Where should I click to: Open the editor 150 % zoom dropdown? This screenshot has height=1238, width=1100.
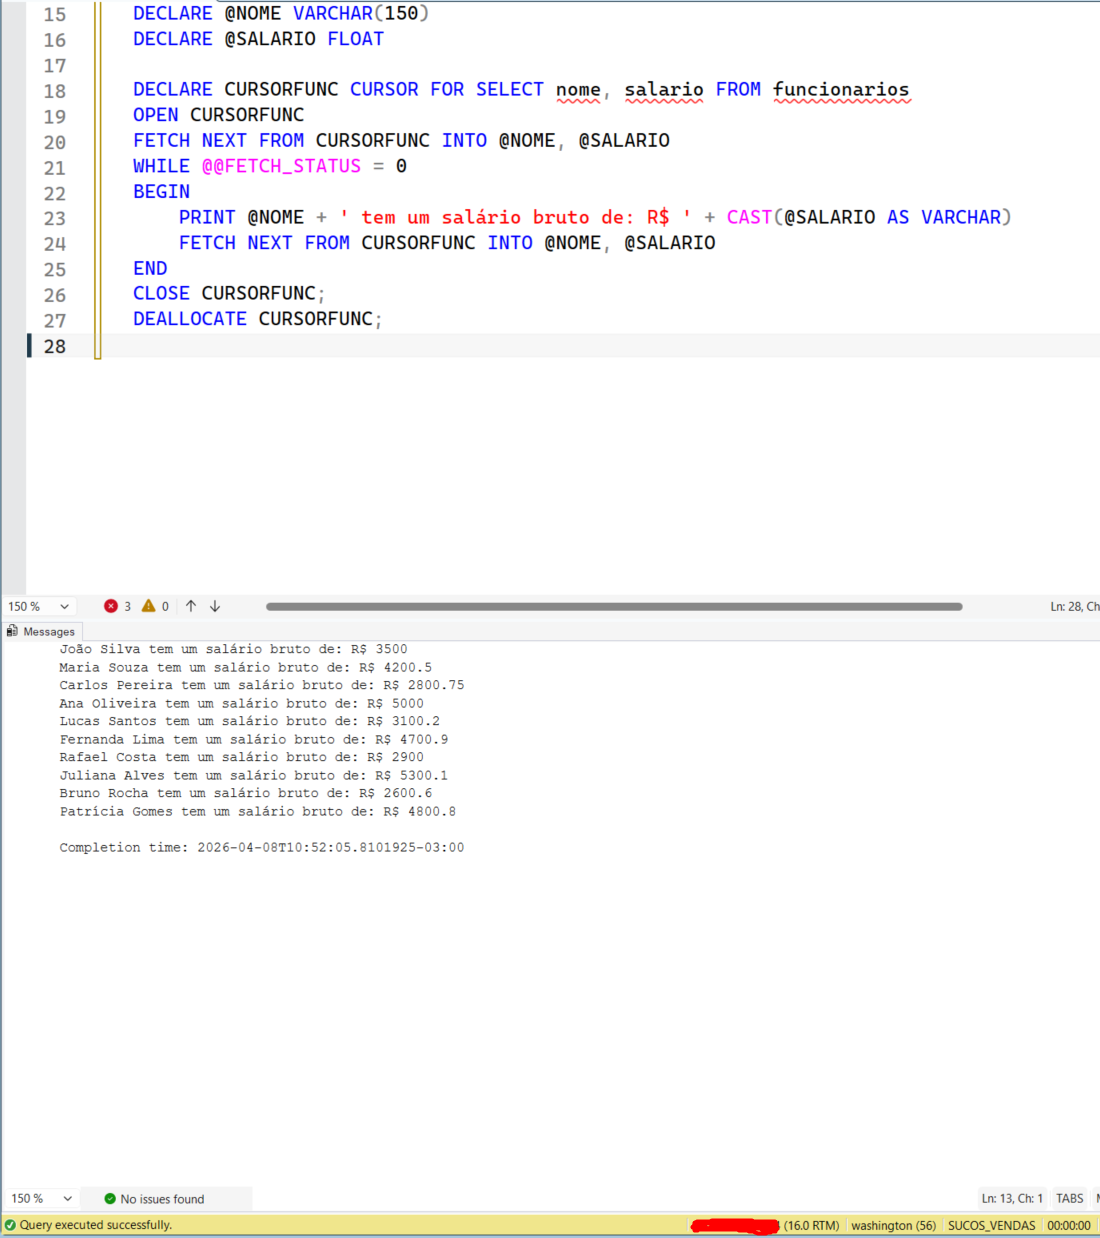pyautogui.click(x=65, y=606)
